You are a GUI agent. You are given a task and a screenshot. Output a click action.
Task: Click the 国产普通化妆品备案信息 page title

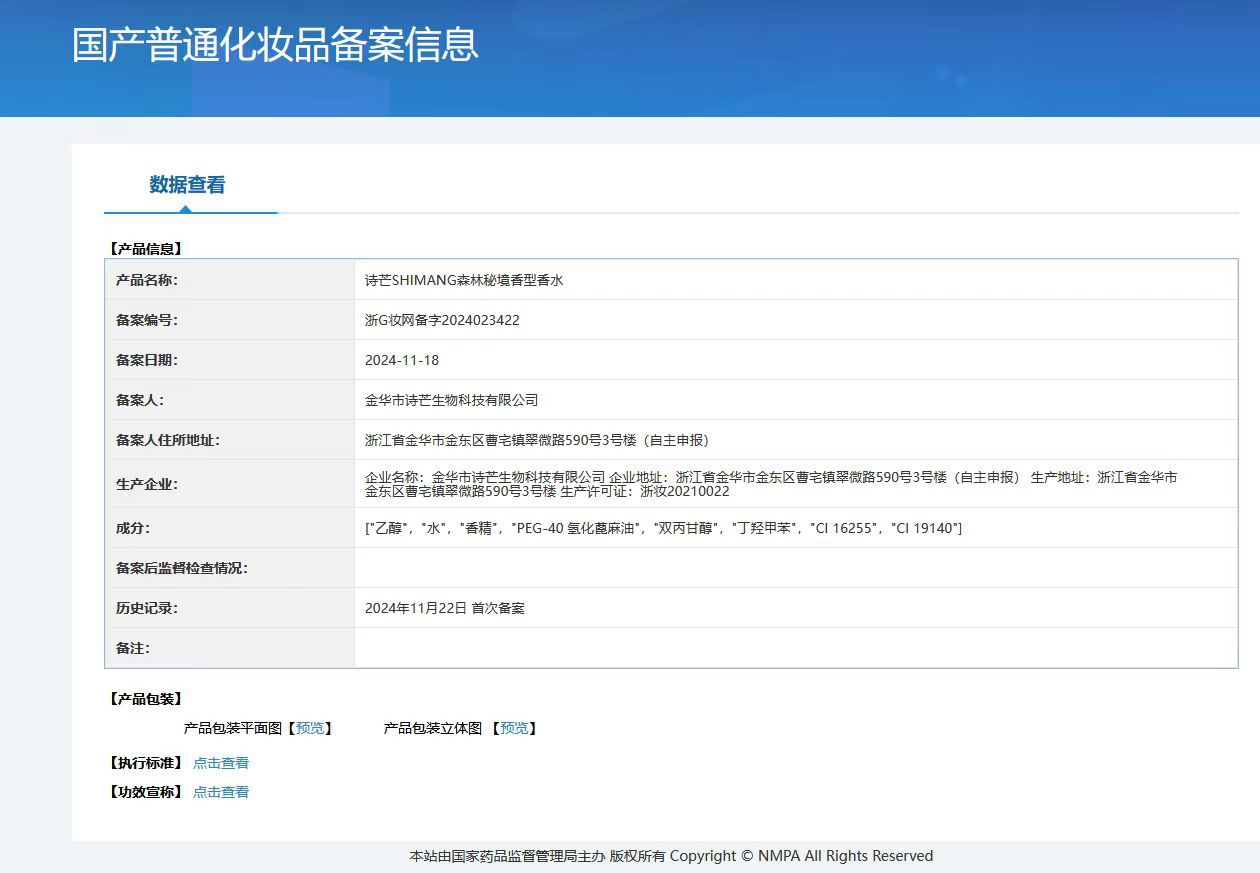tap(275, 45)
